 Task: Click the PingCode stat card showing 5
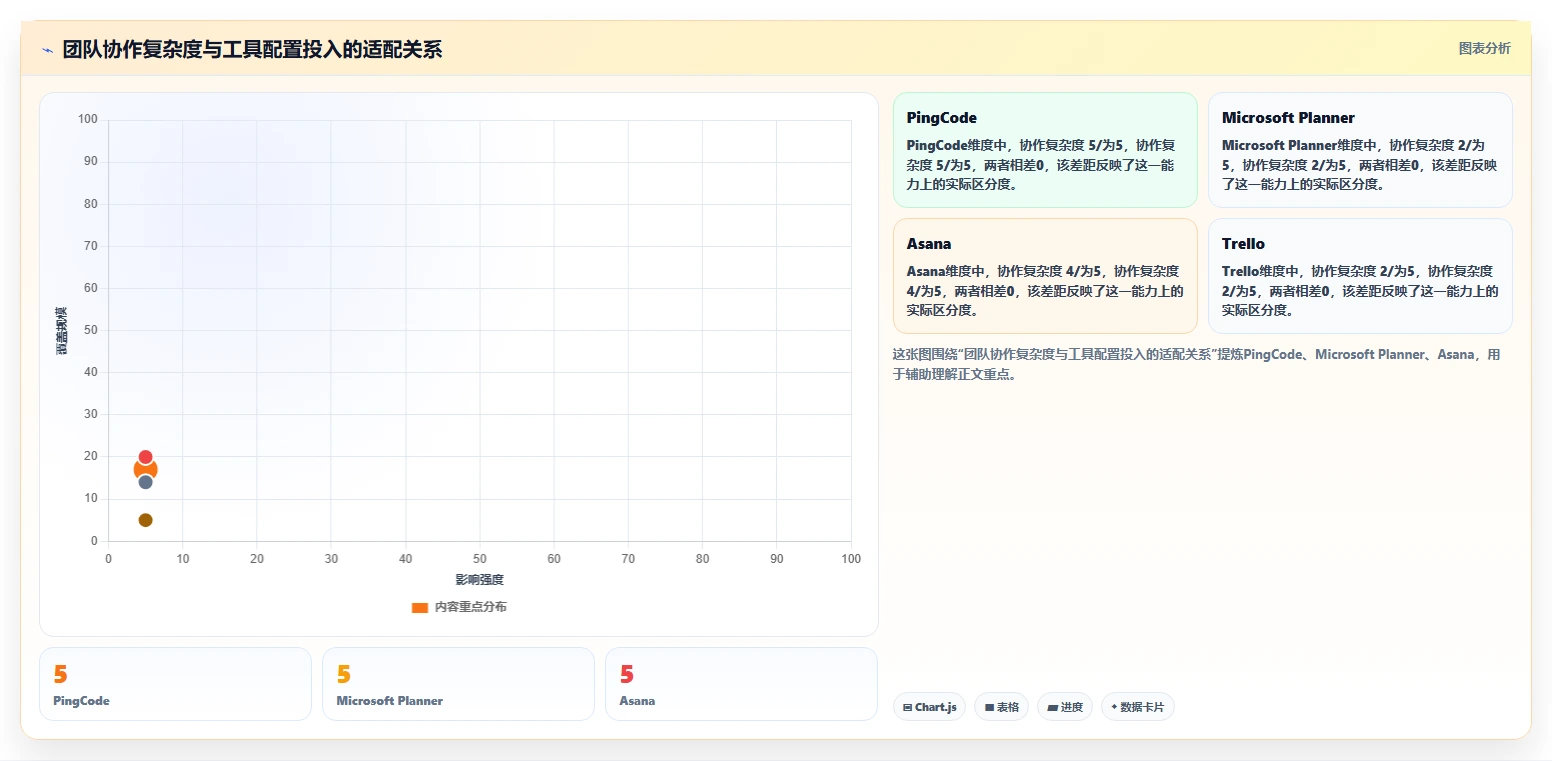coord(175,684)
